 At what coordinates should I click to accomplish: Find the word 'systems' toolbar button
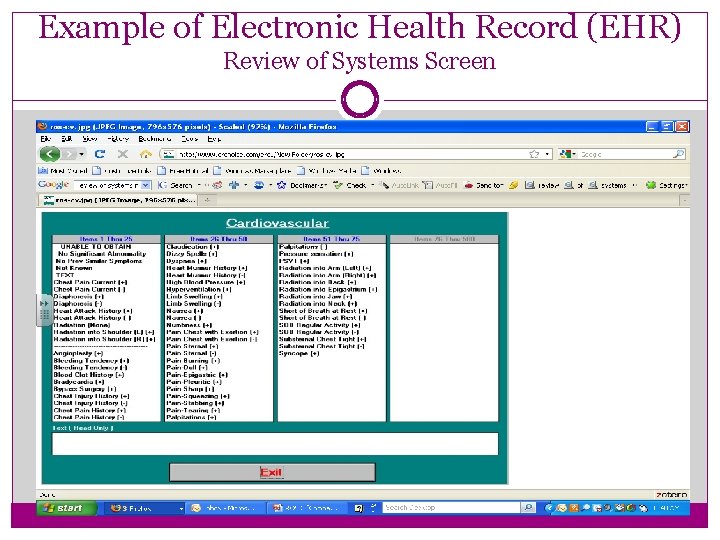point(608,185)
